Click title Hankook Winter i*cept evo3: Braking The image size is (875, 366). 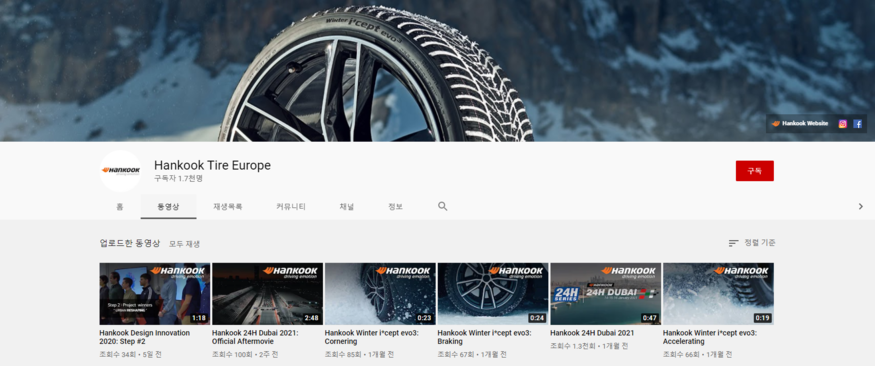pos(484,337)
